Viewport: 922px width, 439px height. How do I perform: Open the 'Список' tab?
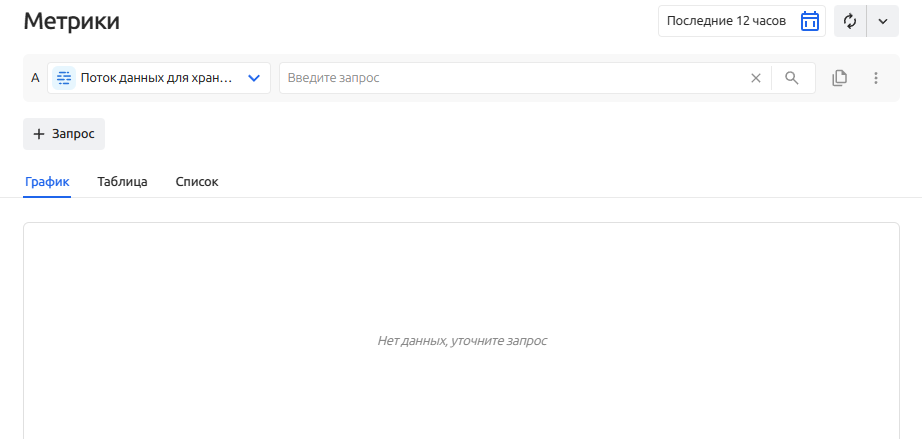click(x=197, y=182)
